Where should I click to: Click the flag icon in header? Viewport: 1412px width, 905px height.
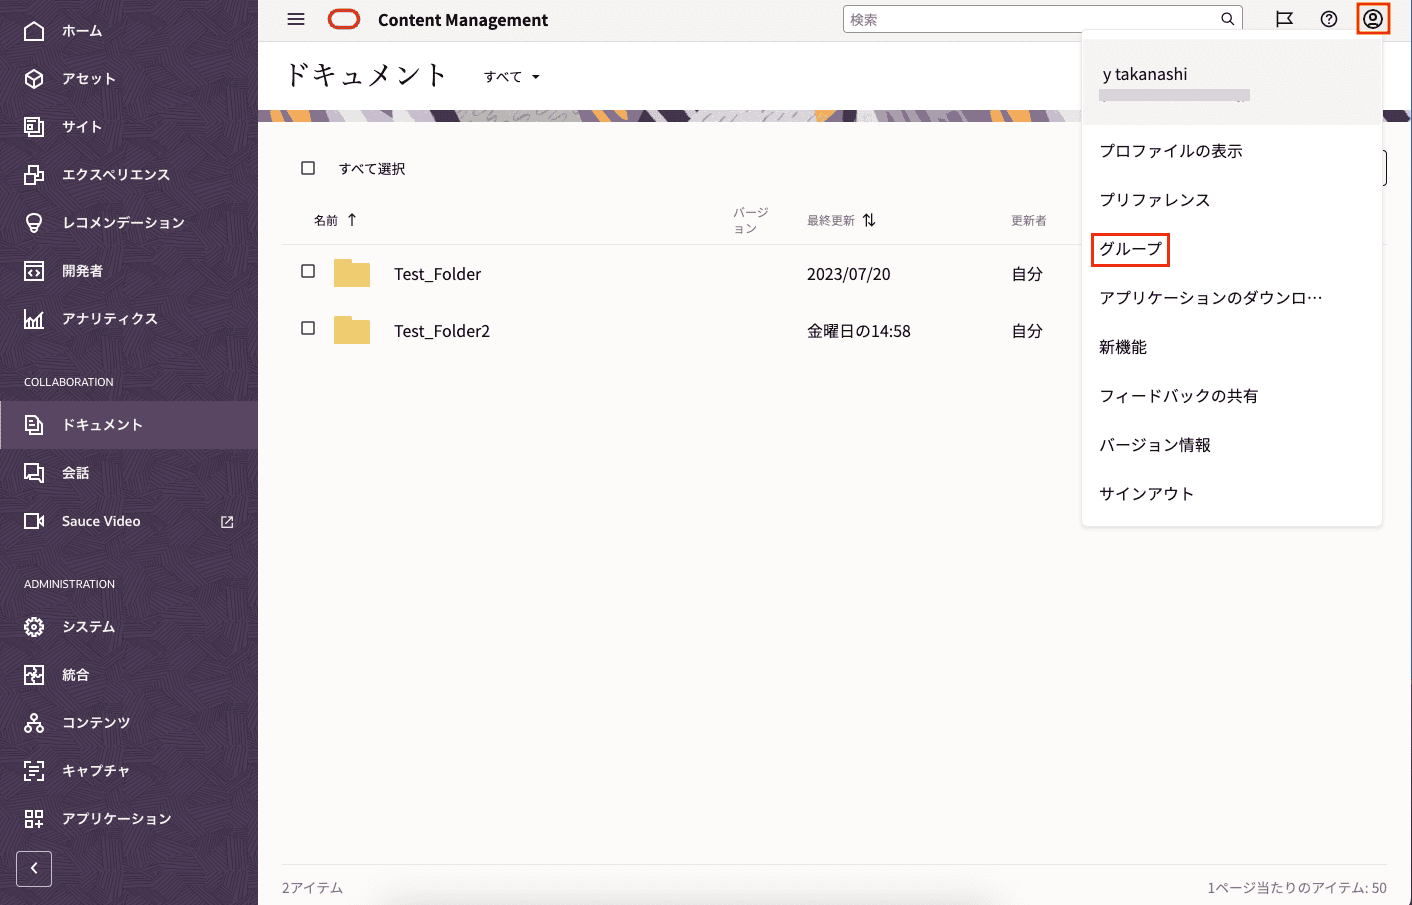click(x=1284, y=19)
